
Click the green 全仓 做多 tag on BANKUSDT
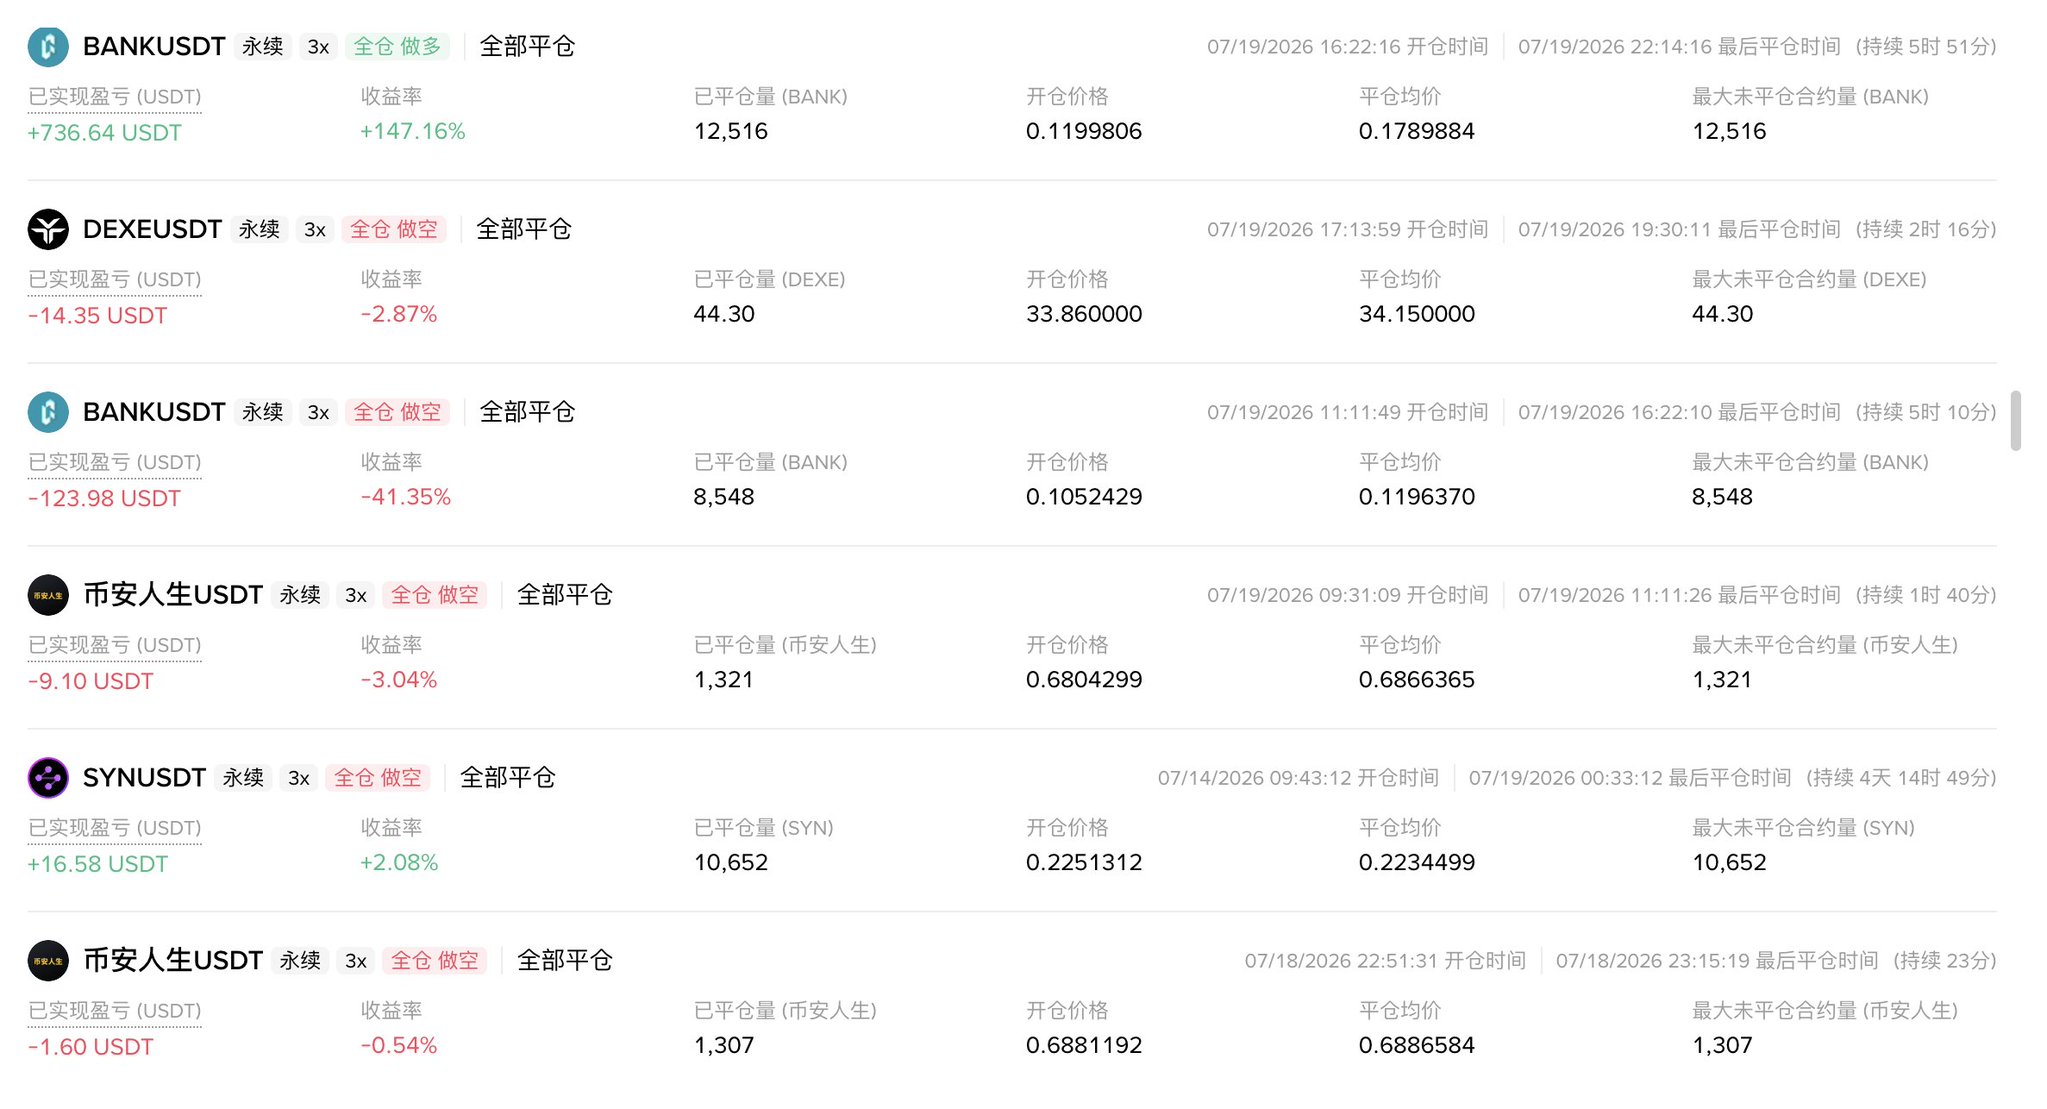point(397,47)
